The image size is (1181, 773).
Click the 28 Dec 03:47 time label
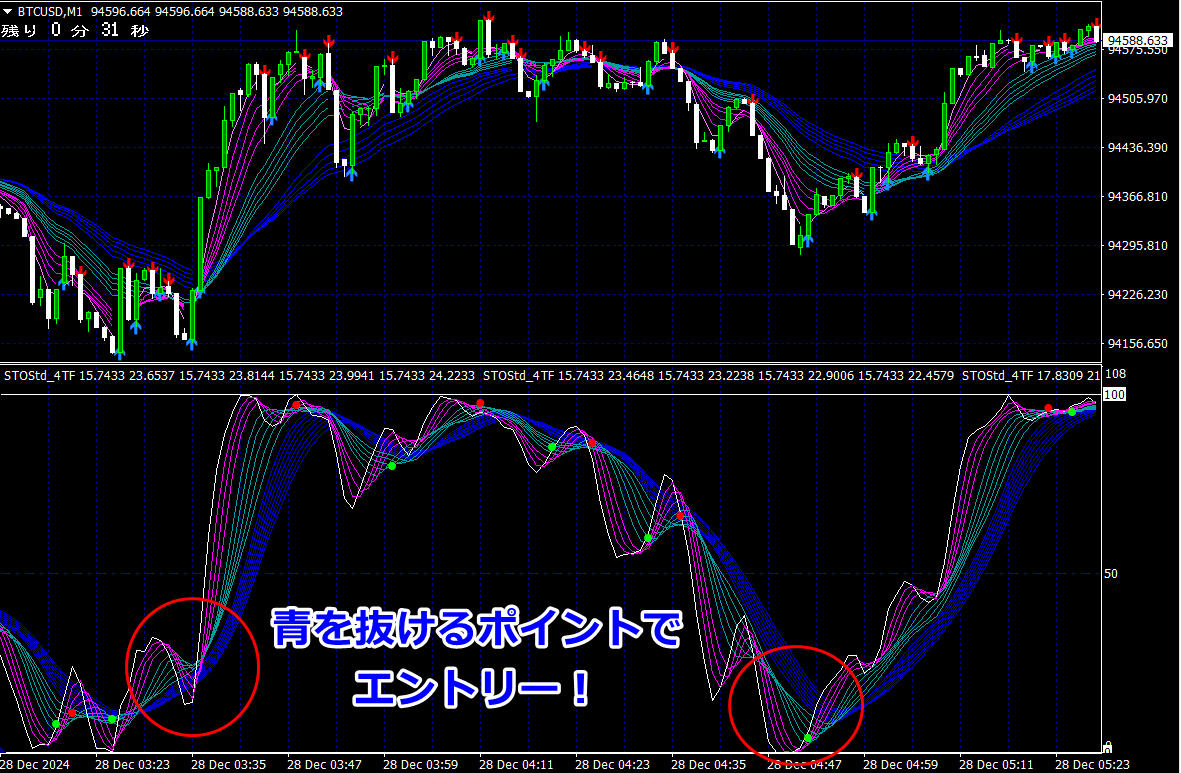pos(325,764)
